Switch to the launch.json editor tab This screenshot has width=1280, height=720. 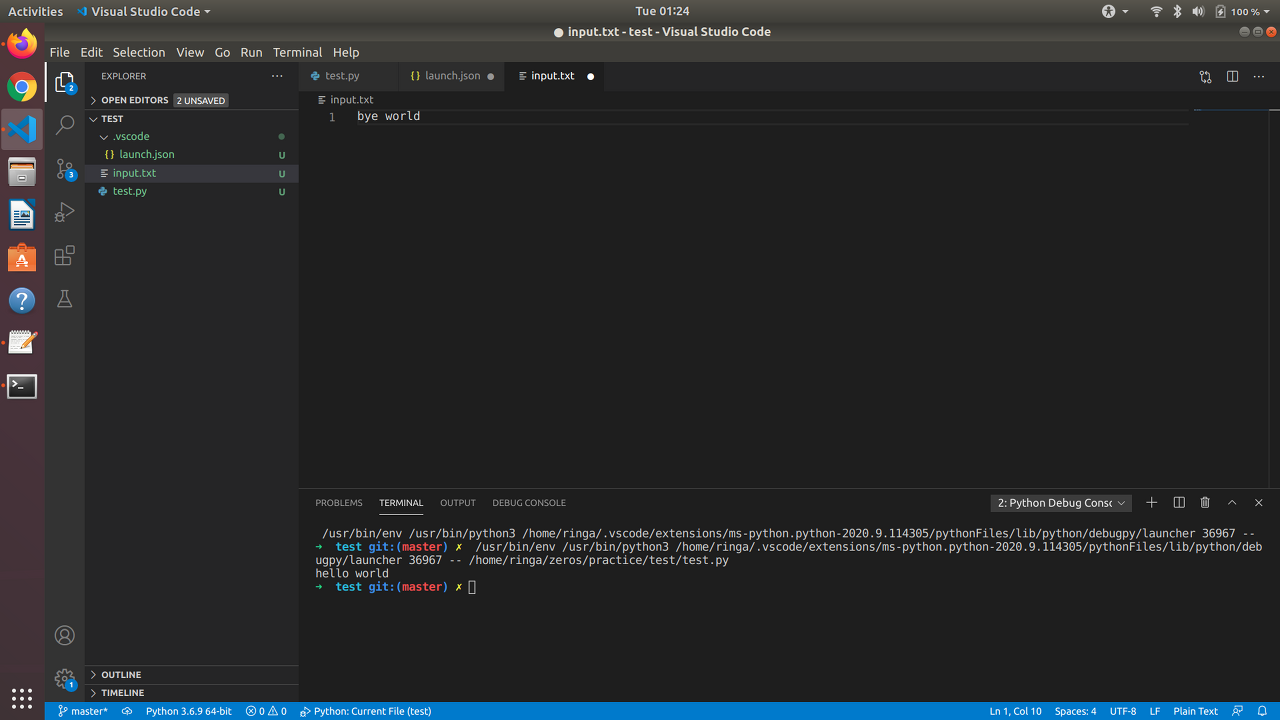[452, 76]
